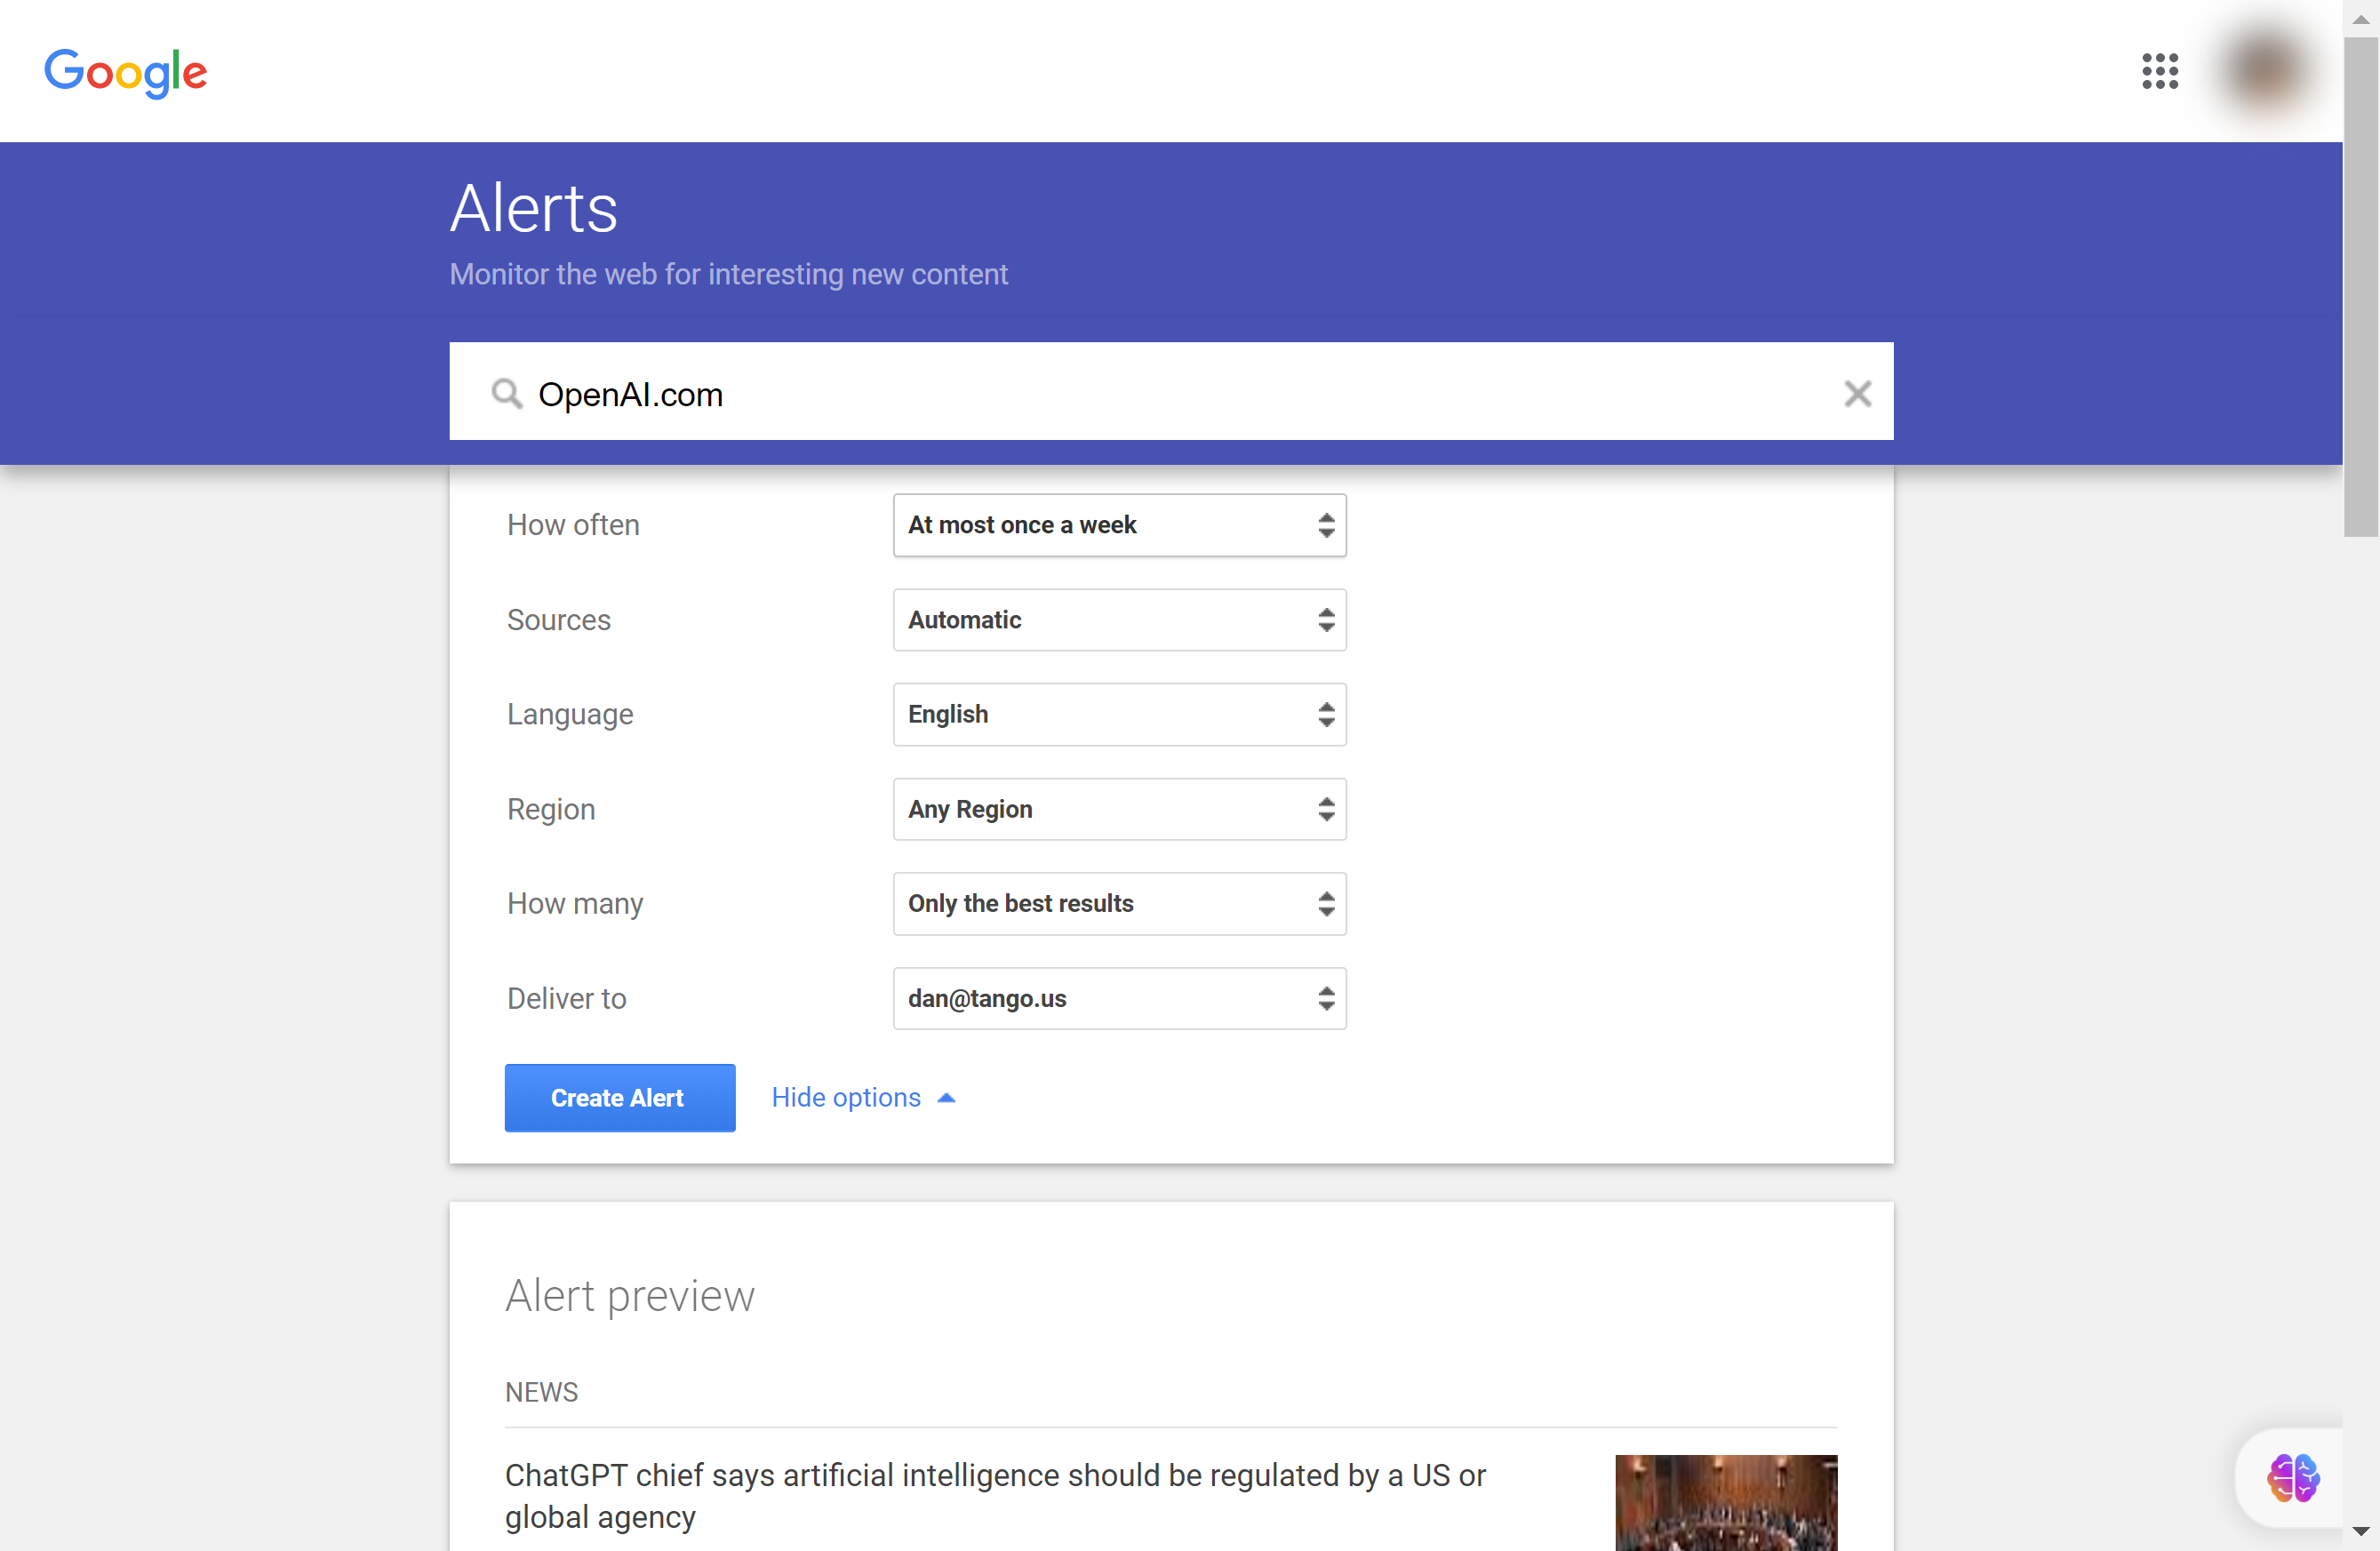Click the scrollbar down arrow
The width and height of the screenshot is (2380, 1551).
pyautogui.click(x=2361, y=1532)
